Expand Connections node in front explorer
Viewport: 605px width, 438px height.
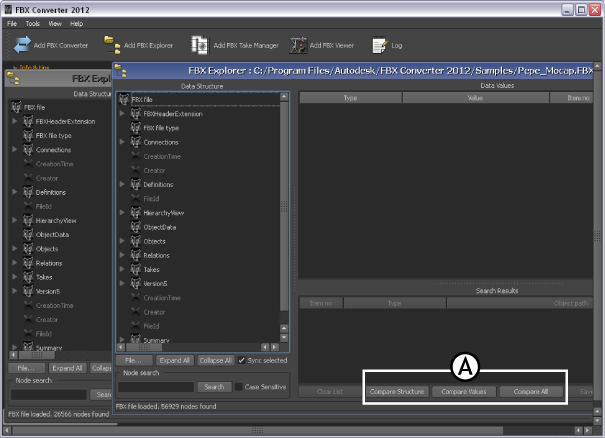(122, 142)
